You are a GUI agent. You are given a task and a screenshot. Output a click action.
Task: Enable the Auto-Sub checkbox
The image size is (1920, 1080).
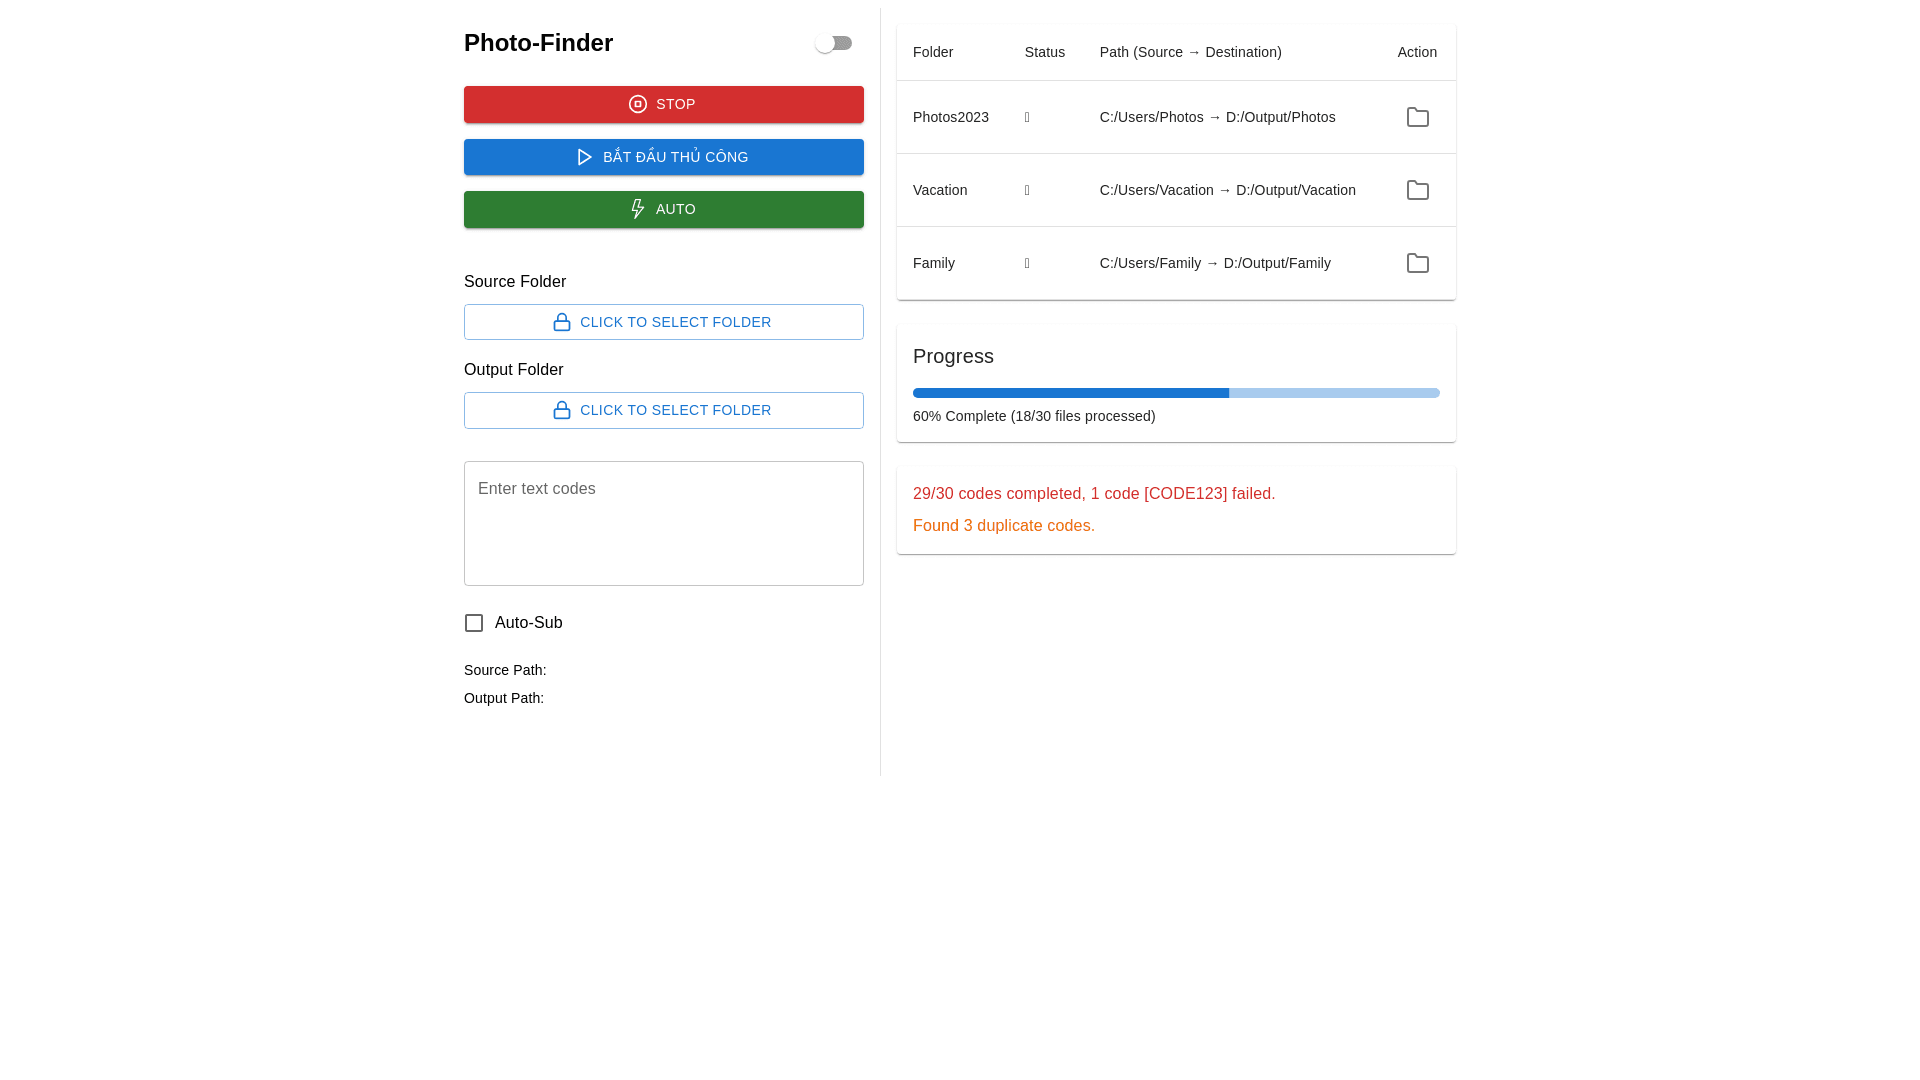pos(474,623)
